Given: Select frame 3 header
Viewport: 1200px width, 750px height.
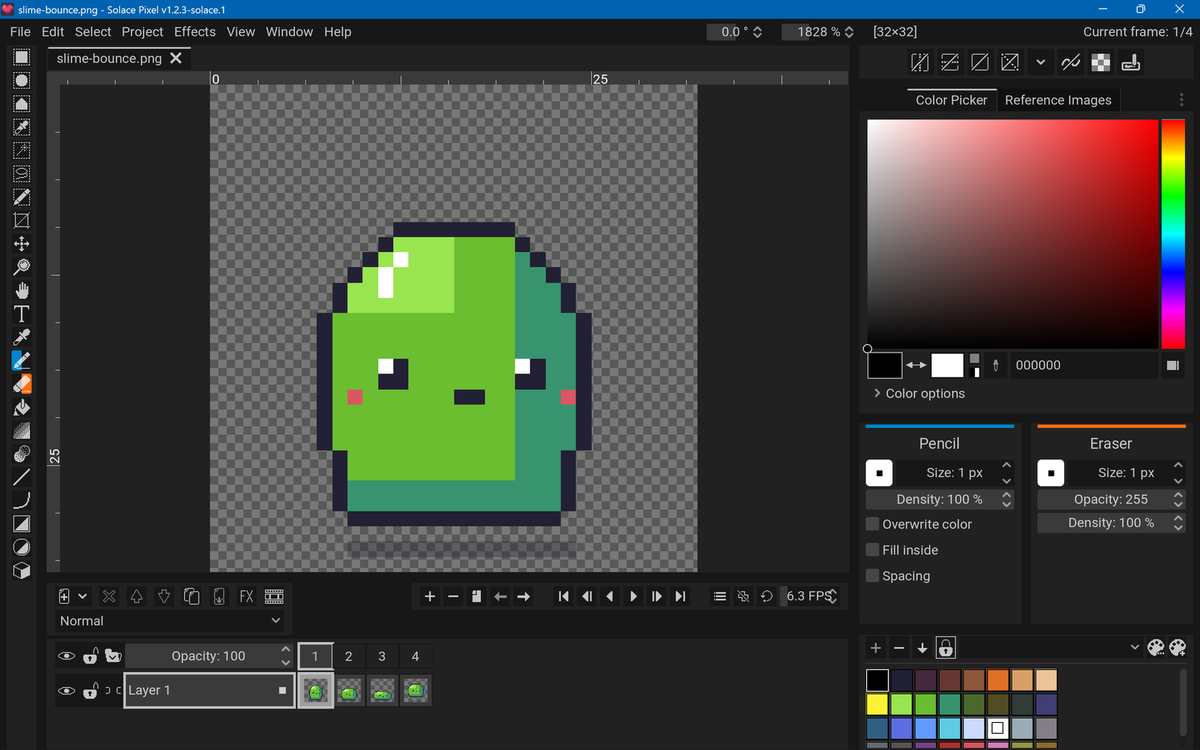Looking at the screenshot, I should pos(382,656).
